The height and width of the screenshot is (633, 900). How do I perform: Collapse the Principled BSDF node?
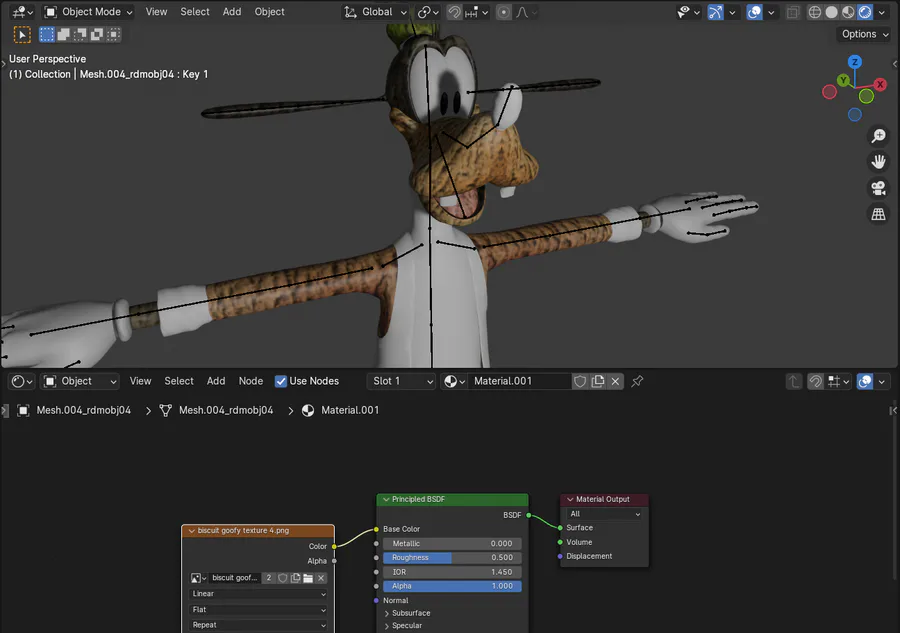tap(386, 499)
